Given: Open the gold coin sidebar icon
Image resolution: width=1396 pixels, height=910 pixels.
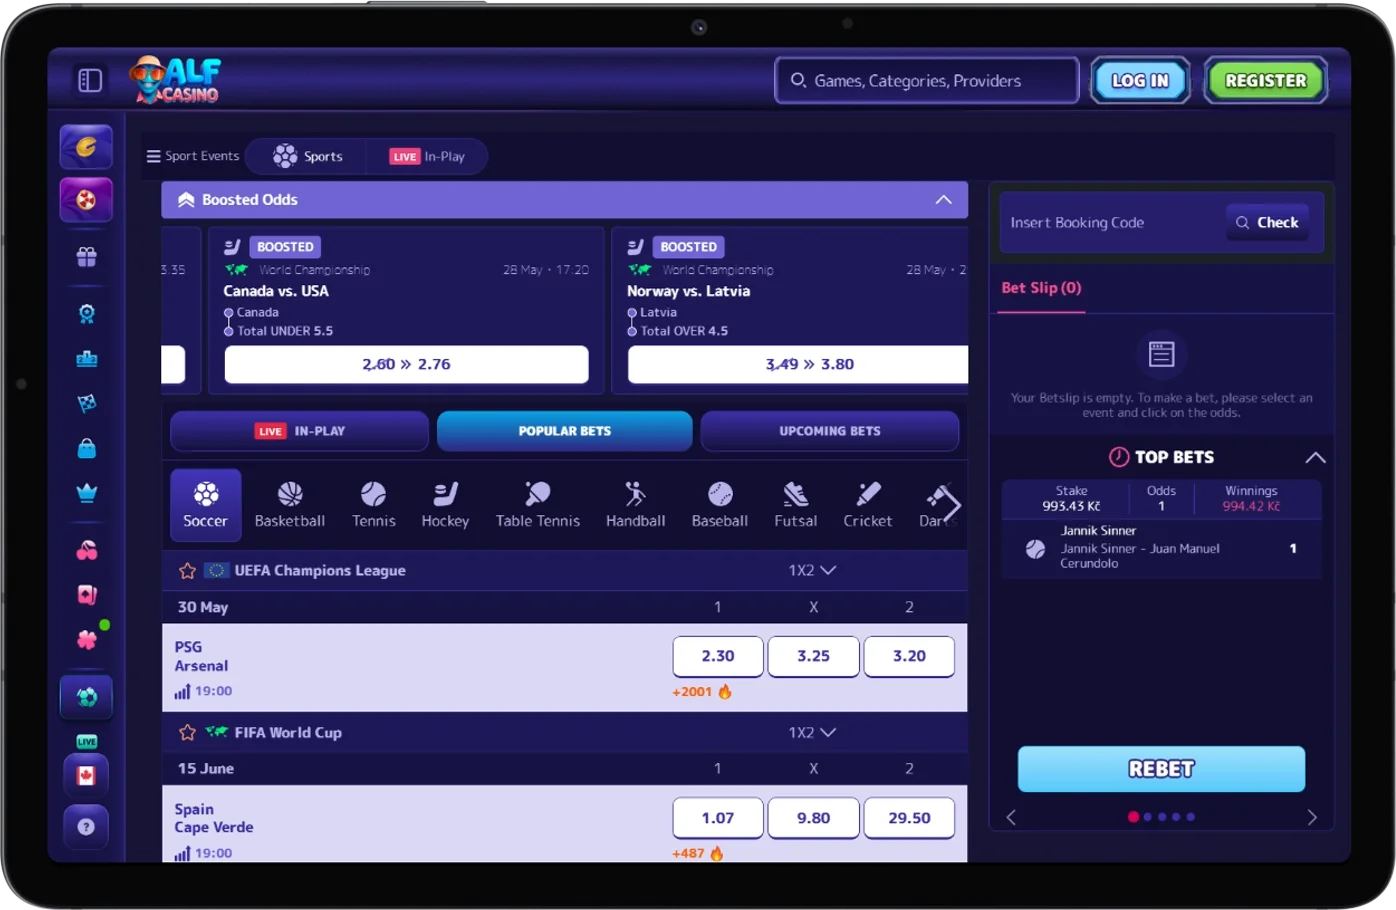Looking at the screenshot, I should tap(86, 148).
